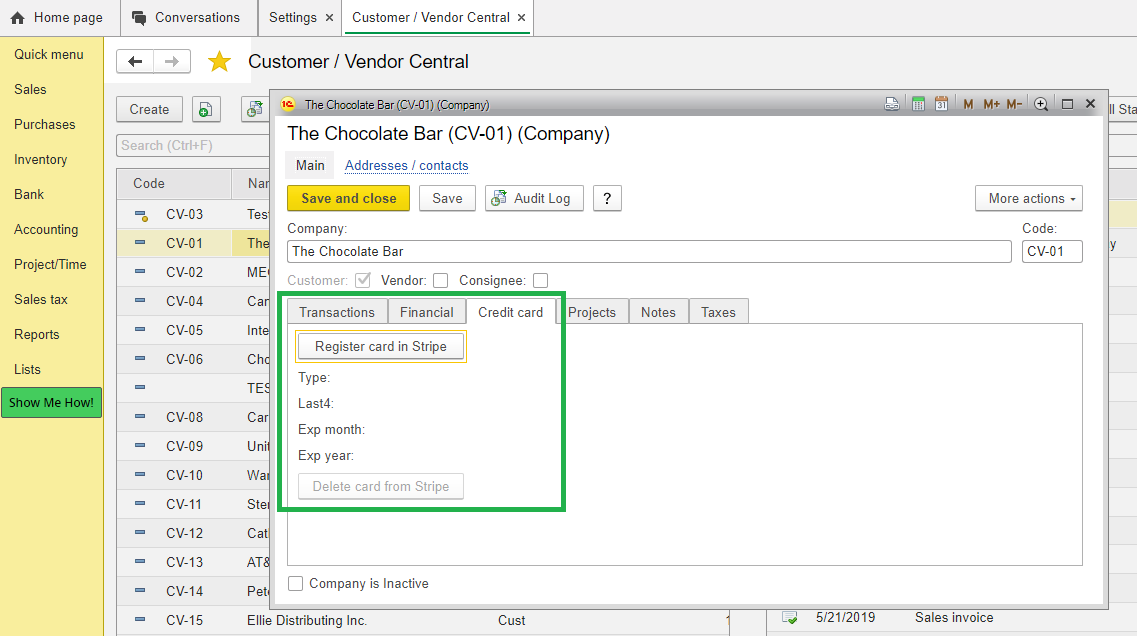Click the question mark help button

coord(607,198)
